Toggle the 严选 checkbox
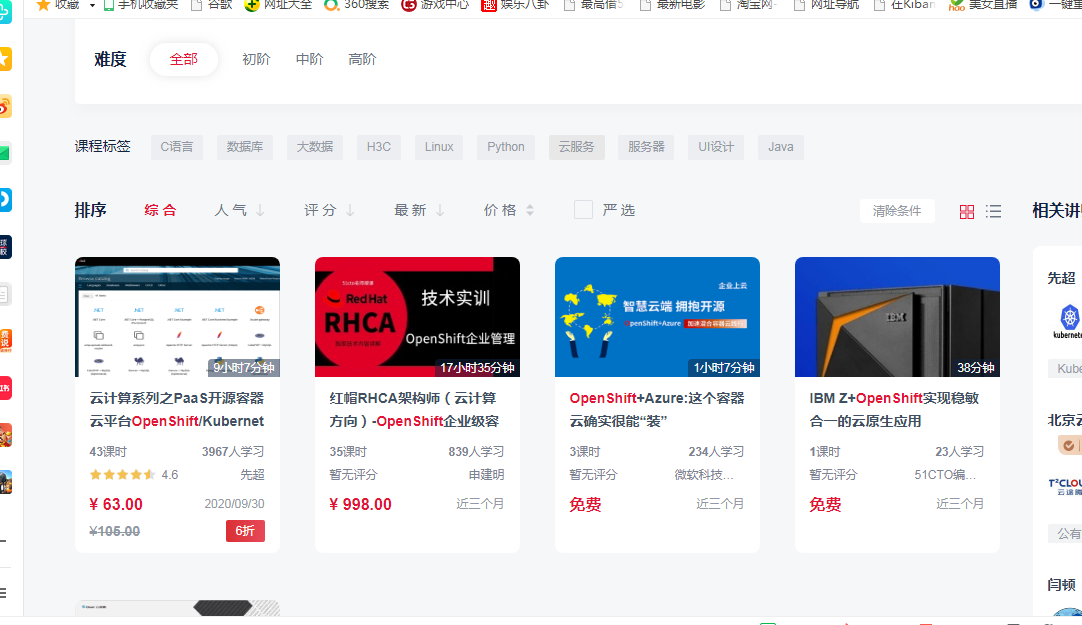Image resolution: width=1082 pixels, height=625 pixels. coord(583,210)
